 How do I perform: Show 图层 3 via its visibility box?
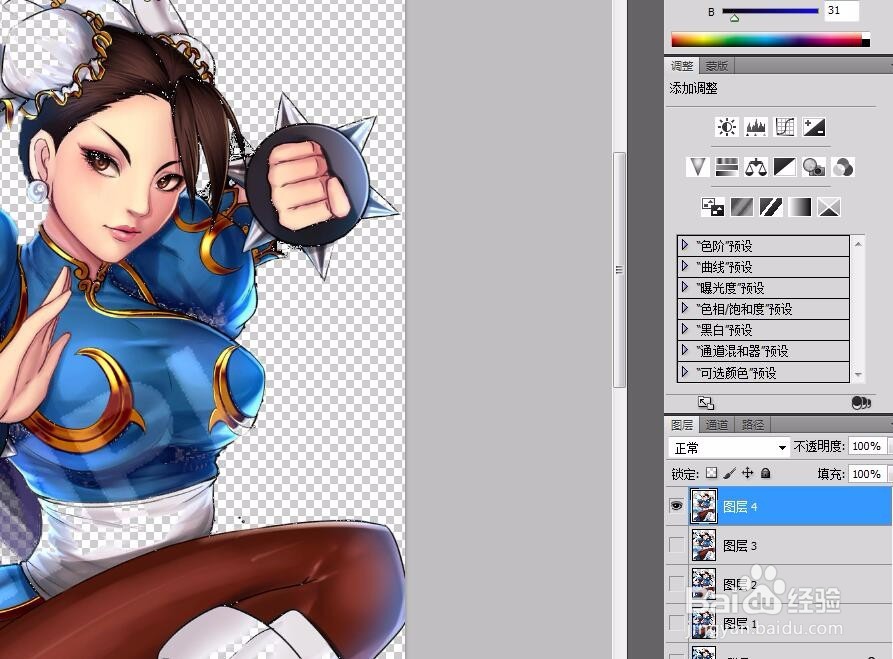click(x=677, y=545)
